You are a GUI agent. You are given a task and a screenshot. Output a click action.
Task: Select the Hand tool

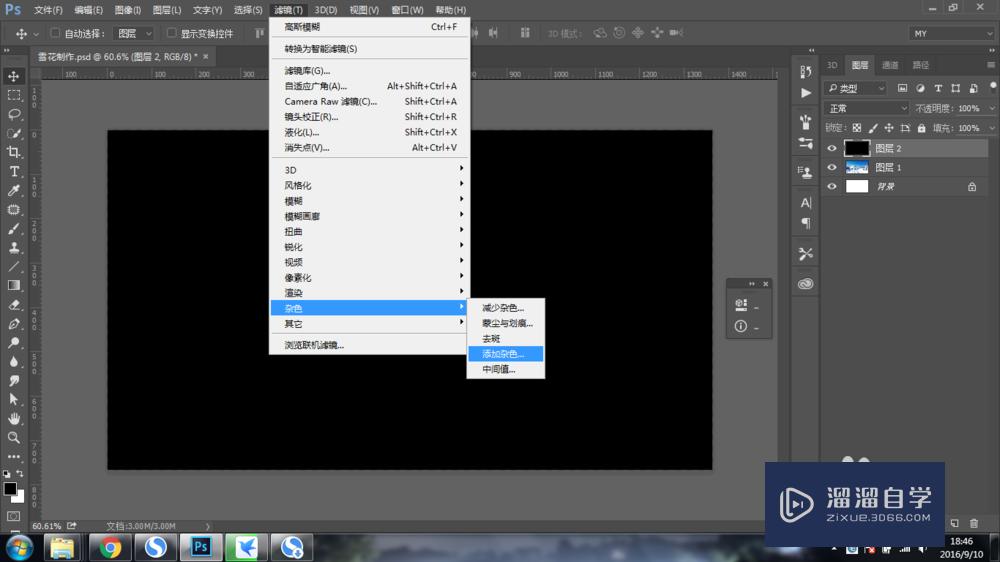[x=14, y=418]
